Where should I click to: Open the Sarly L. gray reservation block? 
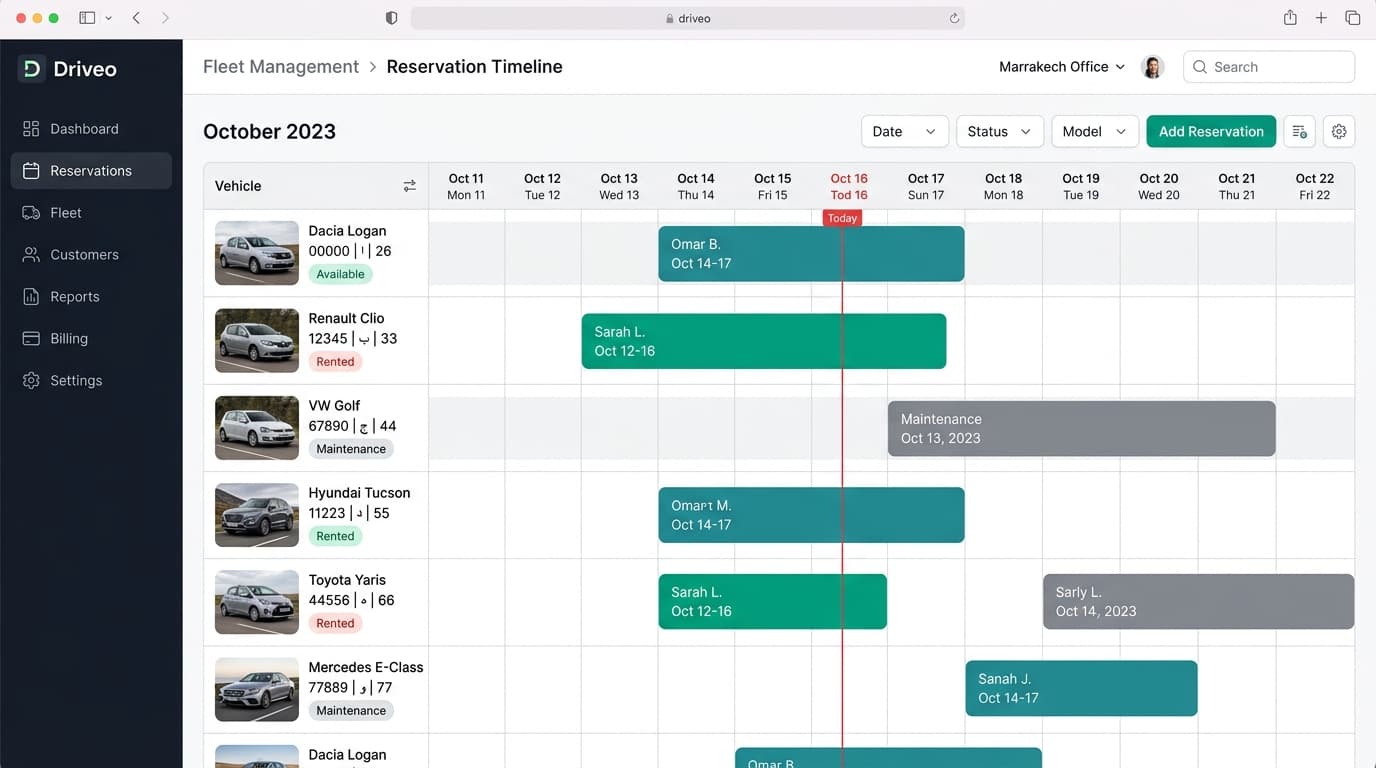coord(1198,602)
